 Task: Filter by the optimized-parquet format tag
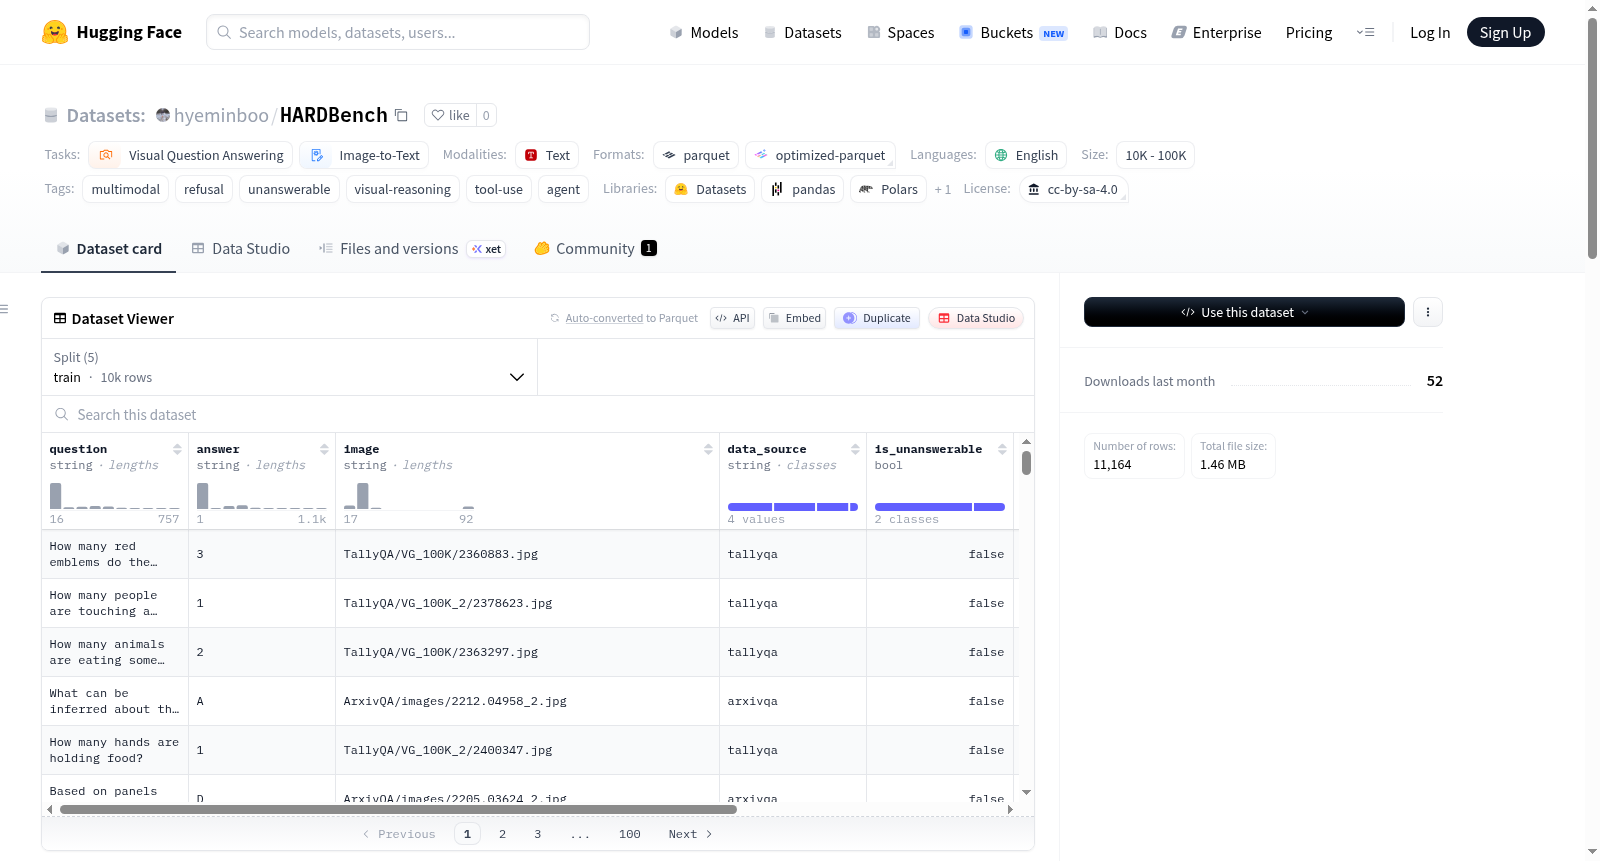tap(820, 155)
